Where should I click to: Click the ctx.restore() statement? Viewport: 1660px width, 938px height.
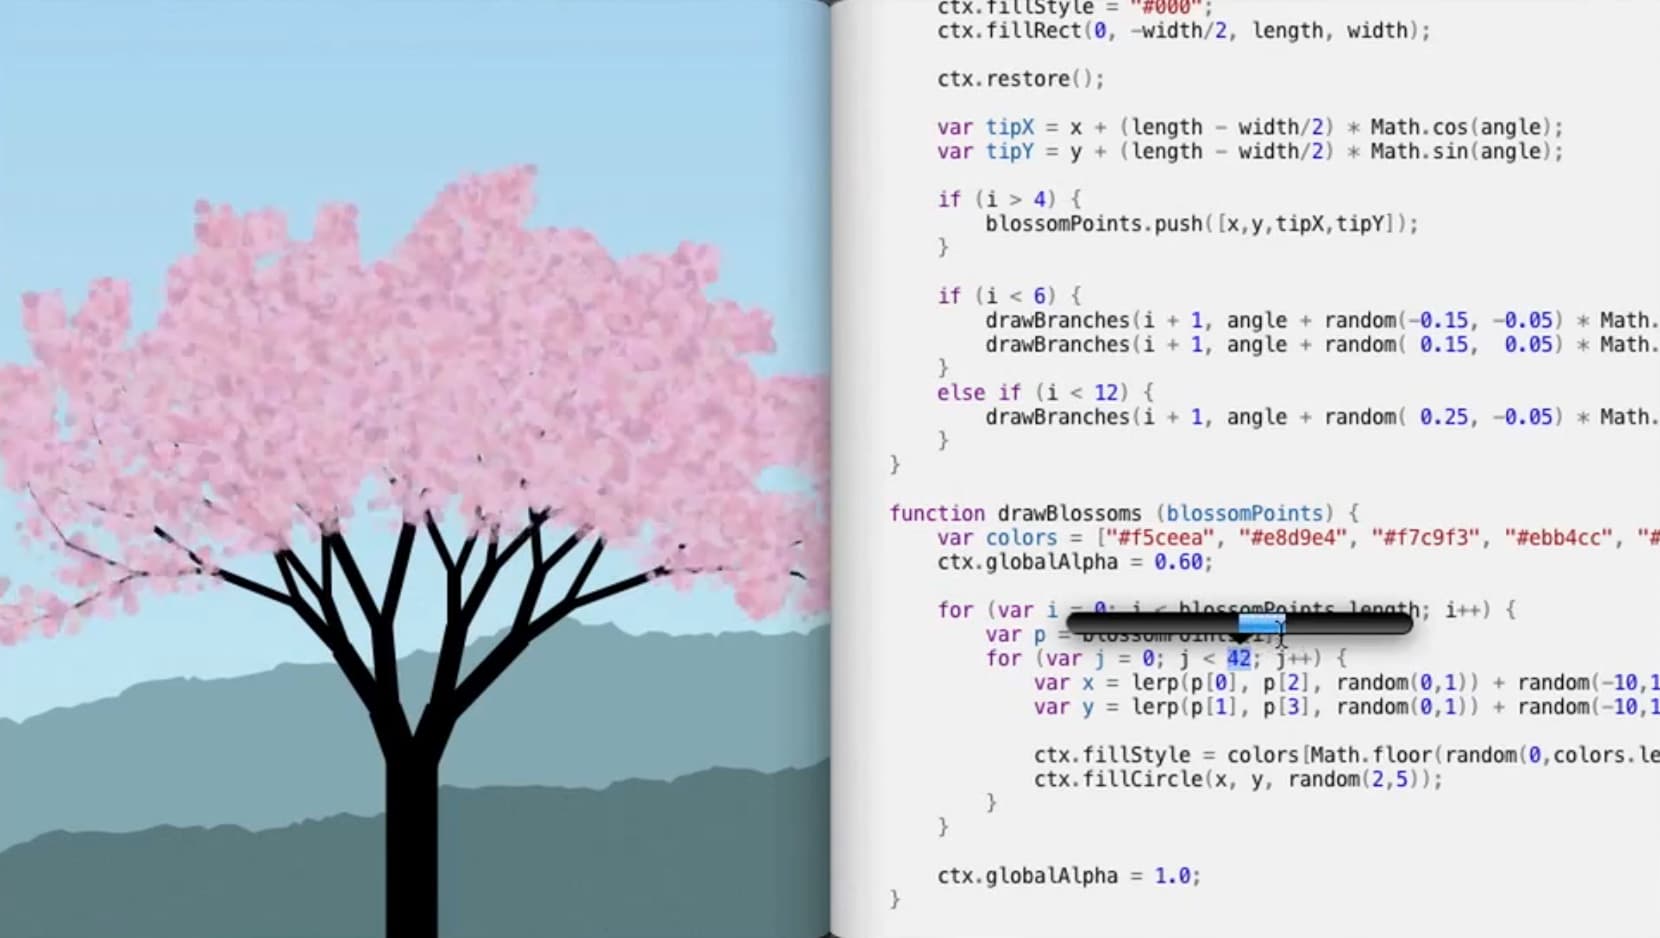[1020, 79]
